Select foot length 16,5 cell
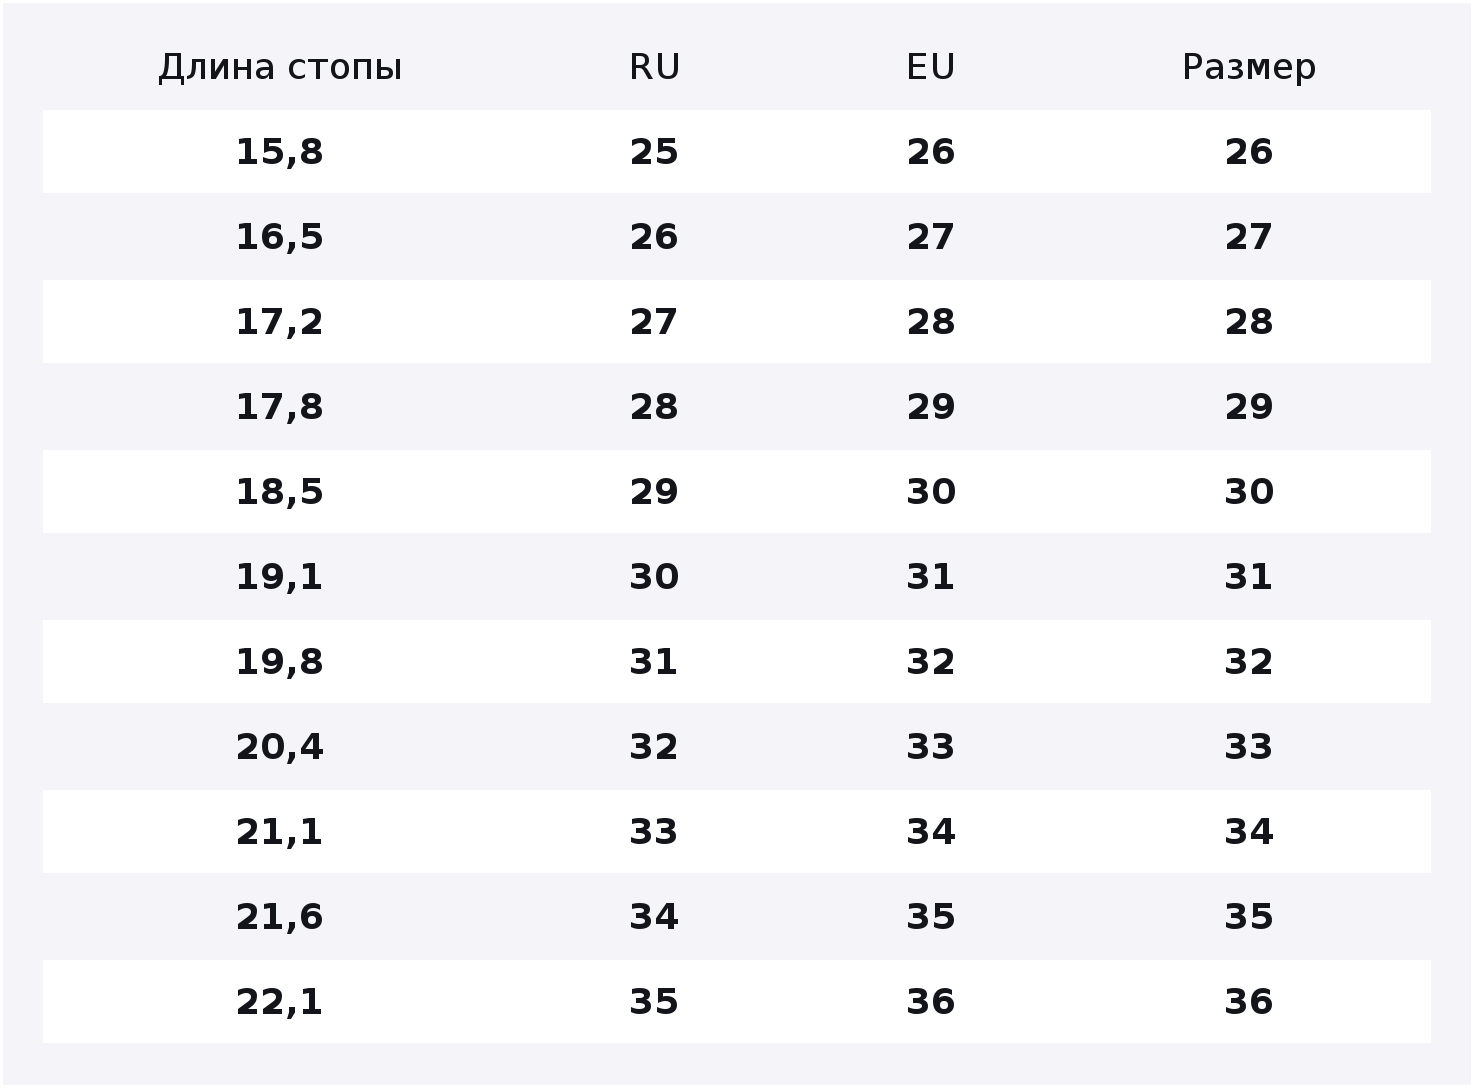Viewport: 1474px width, 1088px height. tap(280, 237)
